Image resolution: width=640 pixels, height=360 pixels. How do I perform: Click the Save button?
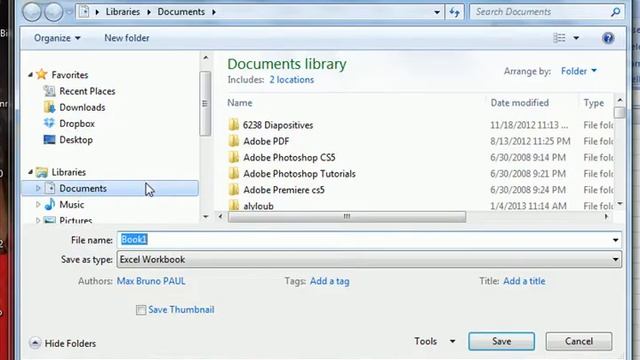[501, 341]
